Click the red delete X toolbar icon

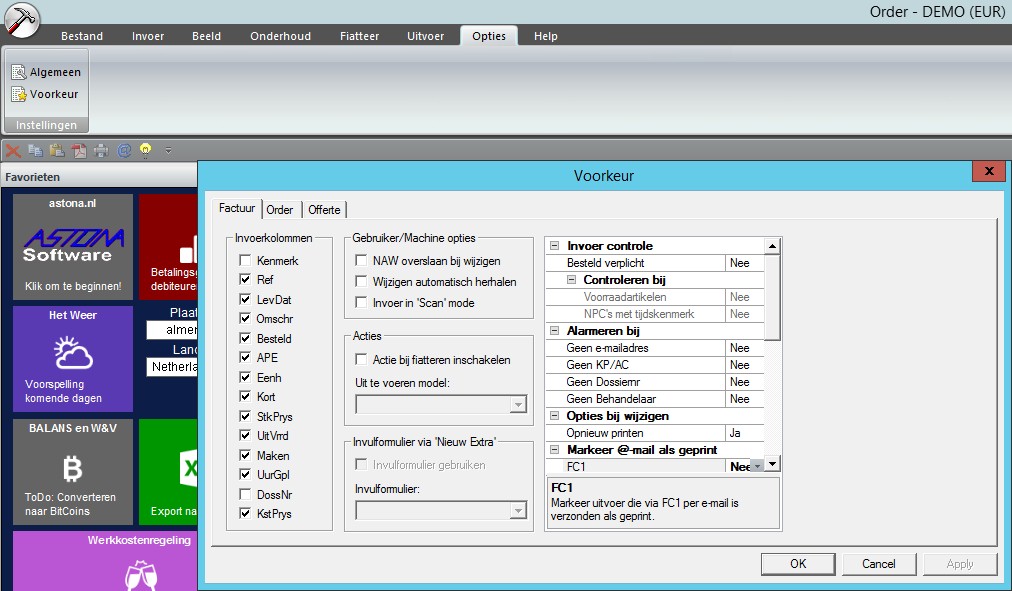point(13,151)
